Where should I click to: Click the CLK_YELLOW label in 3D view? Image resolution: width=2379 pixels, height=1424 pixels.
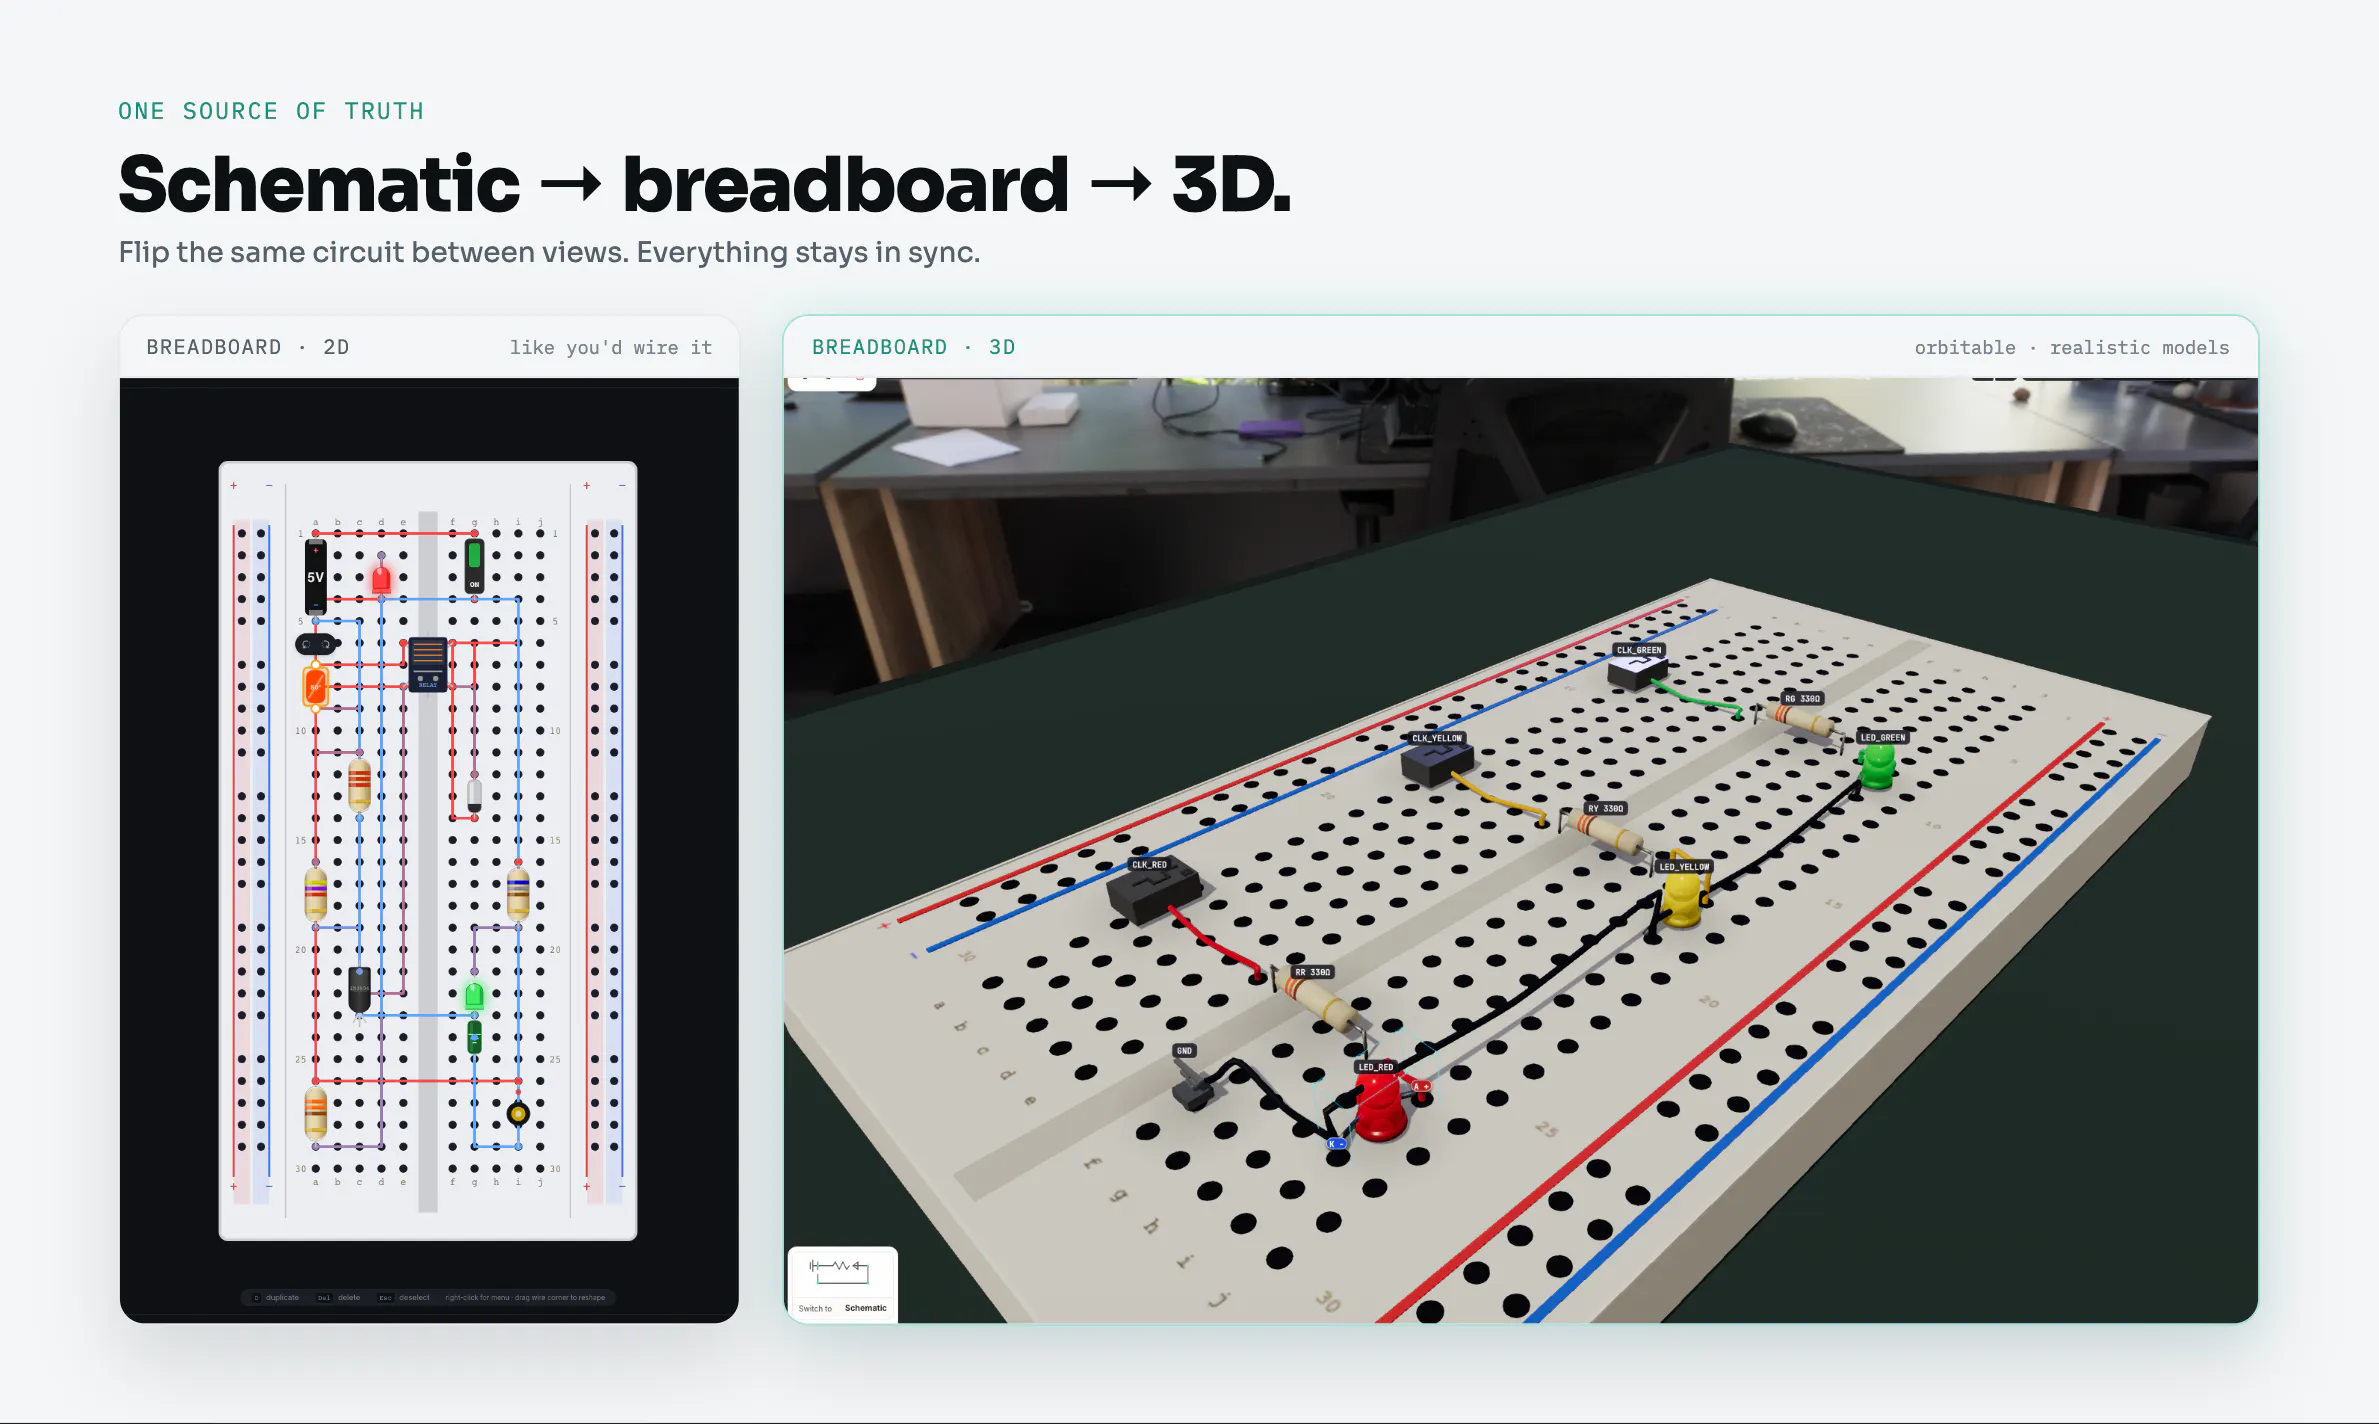[x=1437, y=738]
